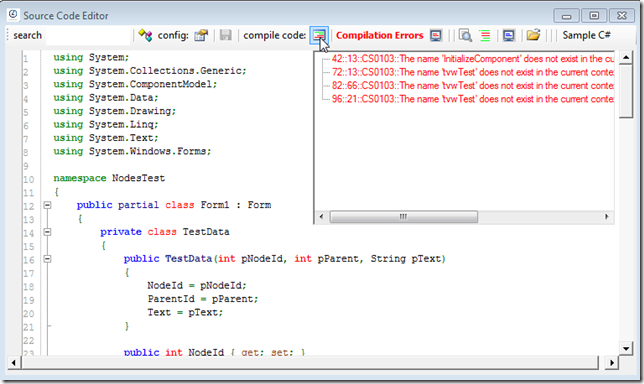Image resolution: width=644 pixels, height=384 pixels.
Task: Select the tvwTest error at 96::21
Action: 473,99
